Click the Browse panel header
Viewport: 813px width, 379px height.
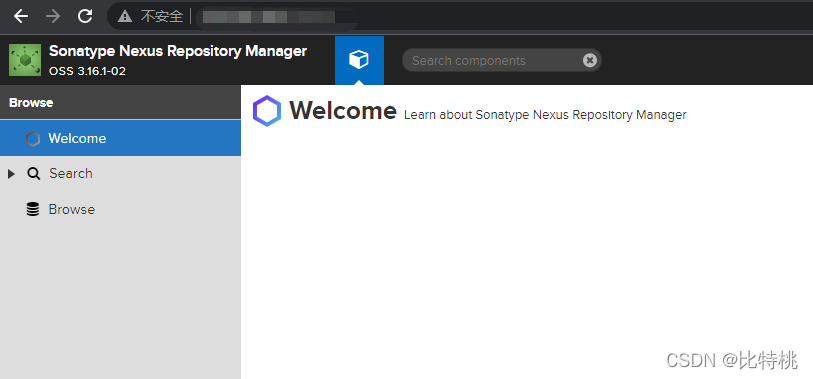[120, 103]
